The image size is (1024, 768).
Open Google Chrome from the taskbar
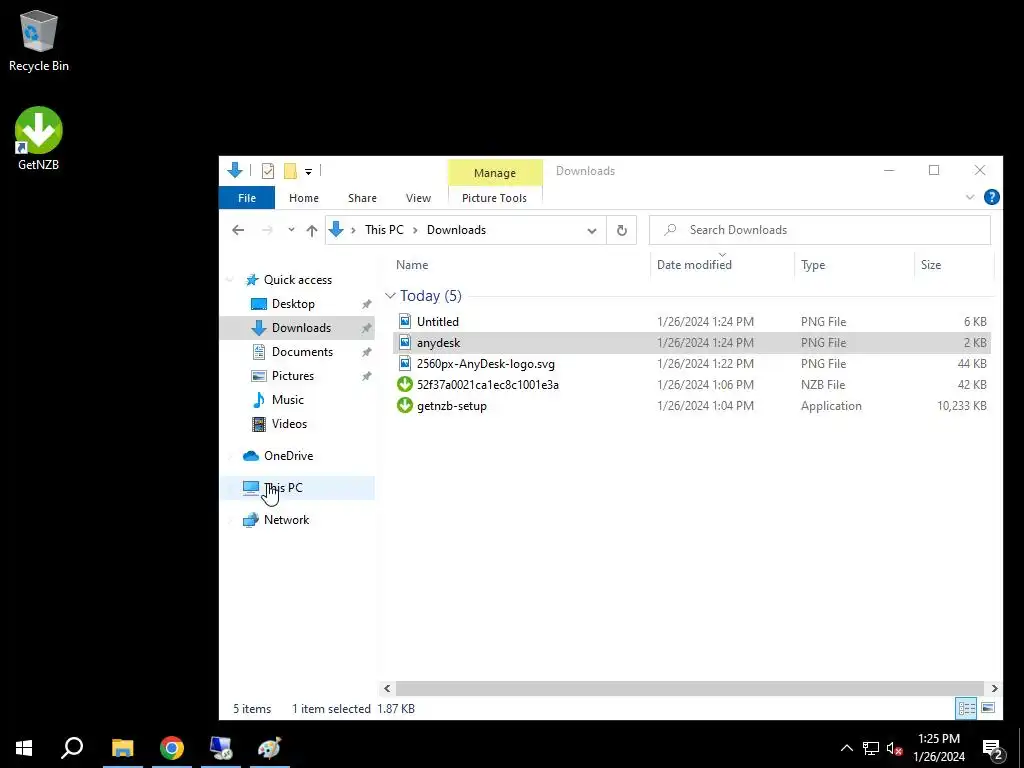click(172, 748)
